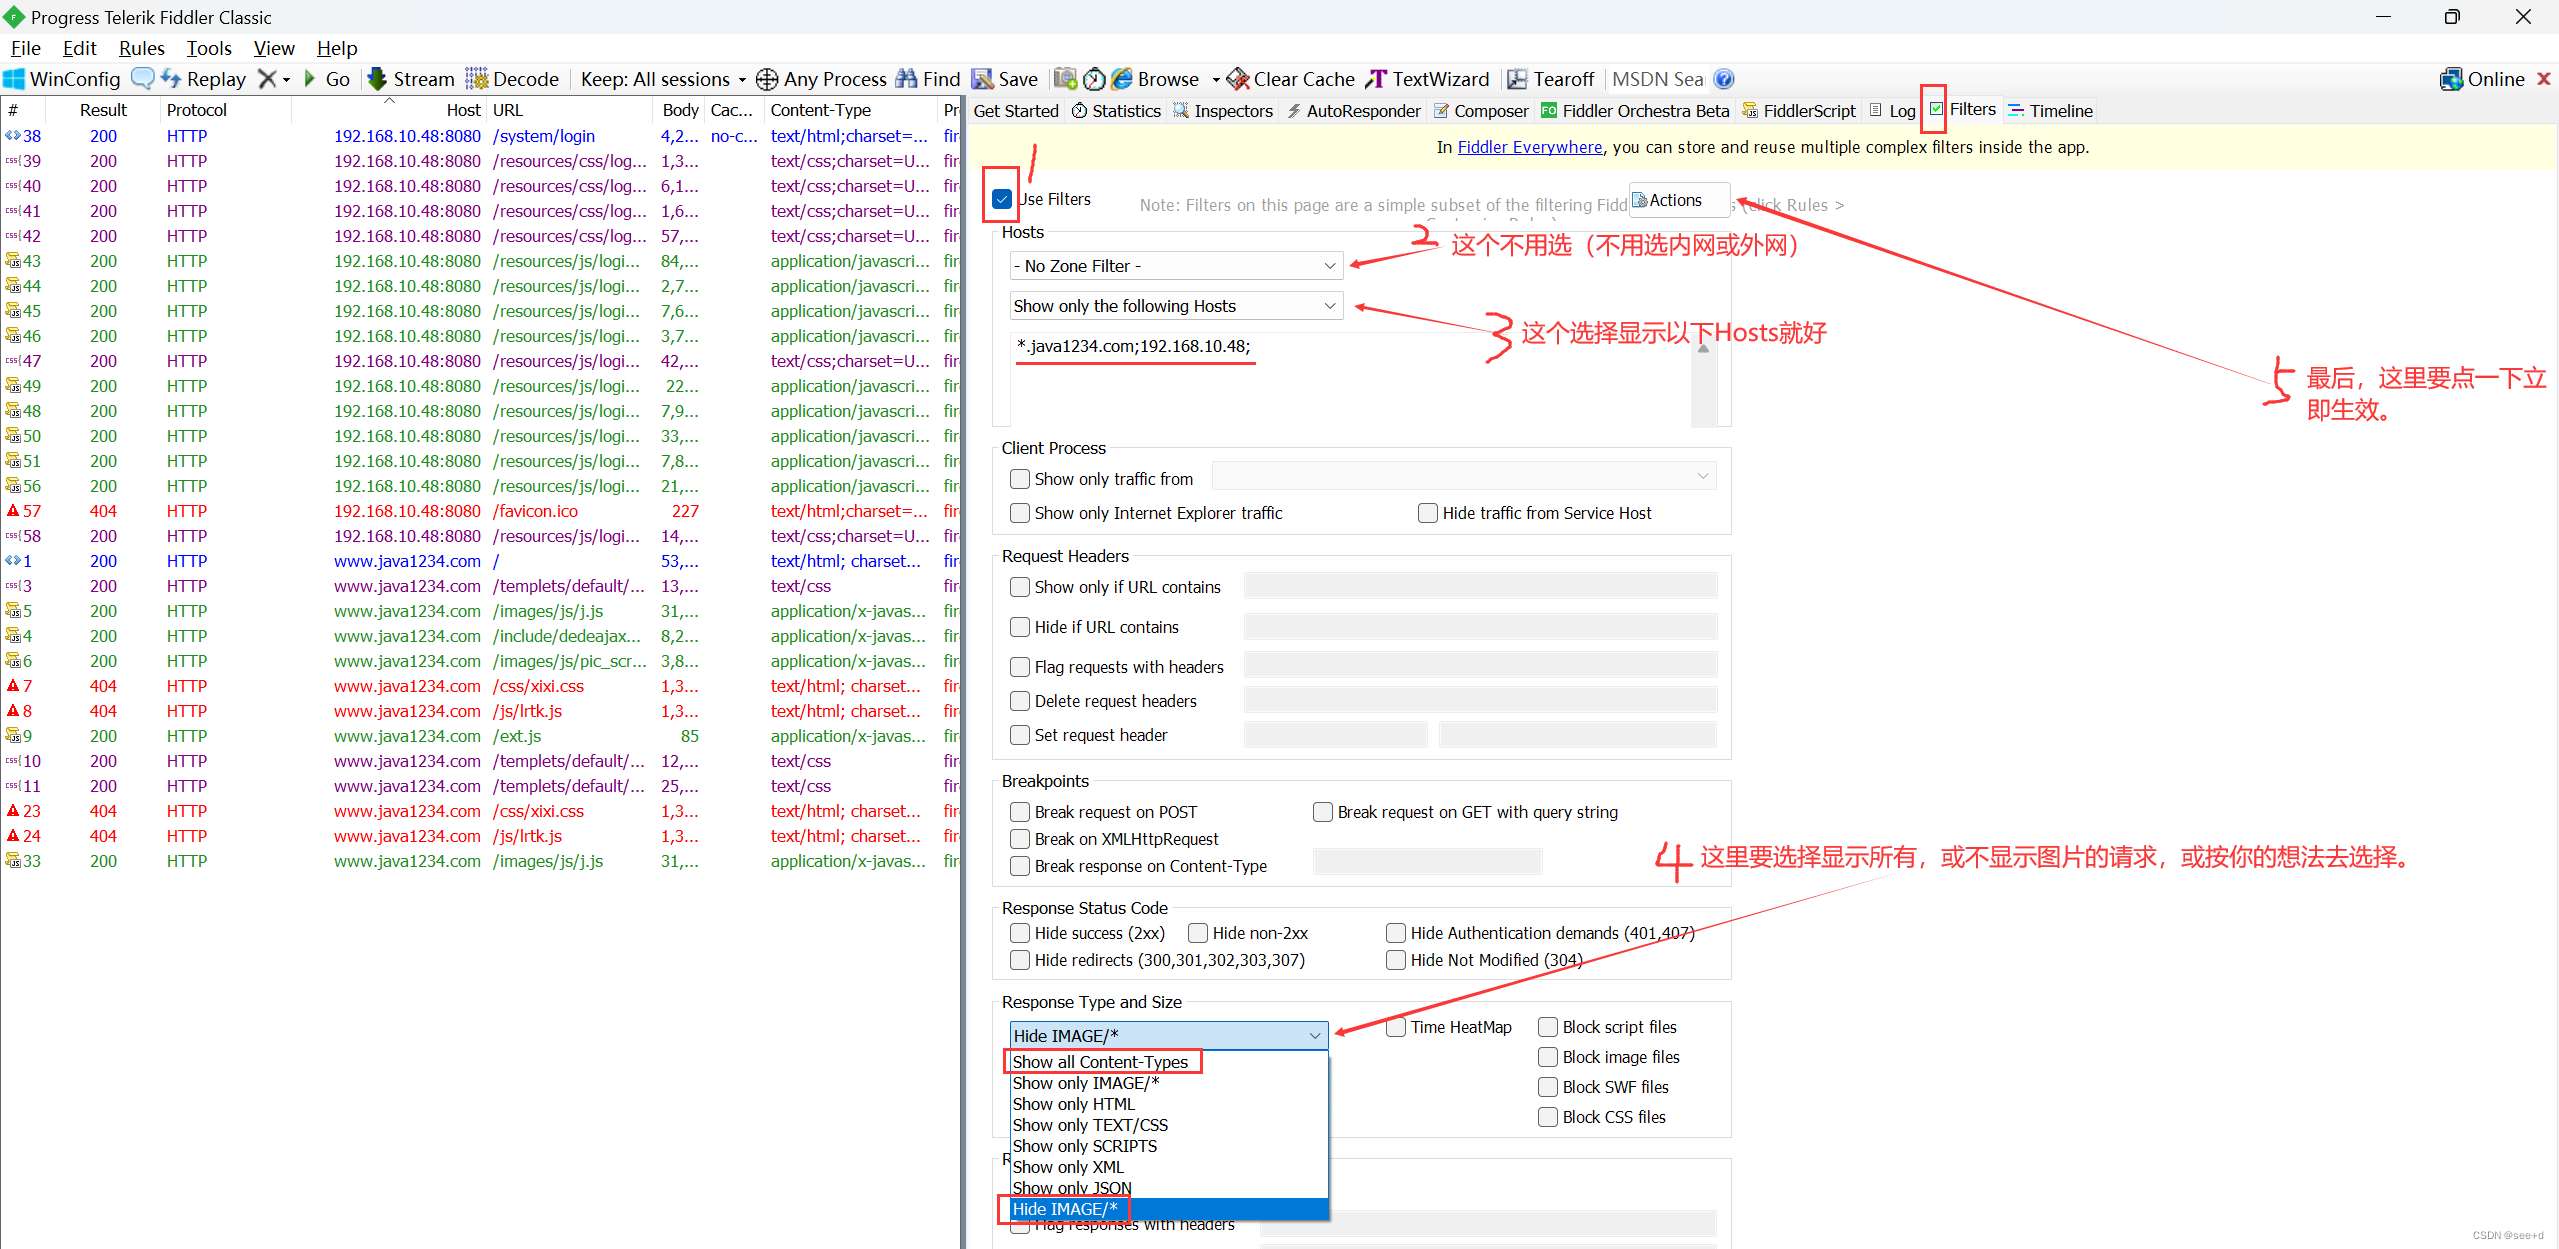2559x1249 pixels.
Task: Open the TextWizard tool
Action: point(1428,79)
